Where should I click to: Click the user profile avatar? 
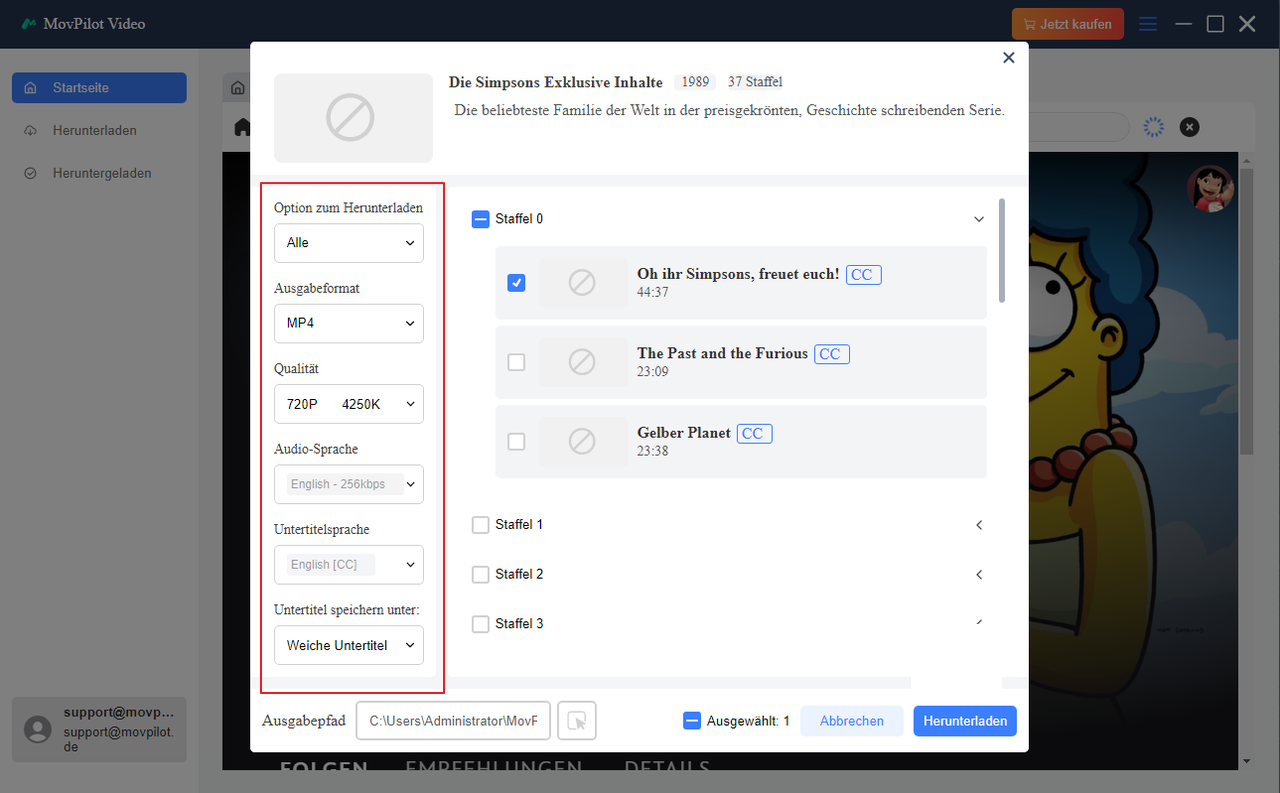pyautogui.click(x=1209, y=187)
